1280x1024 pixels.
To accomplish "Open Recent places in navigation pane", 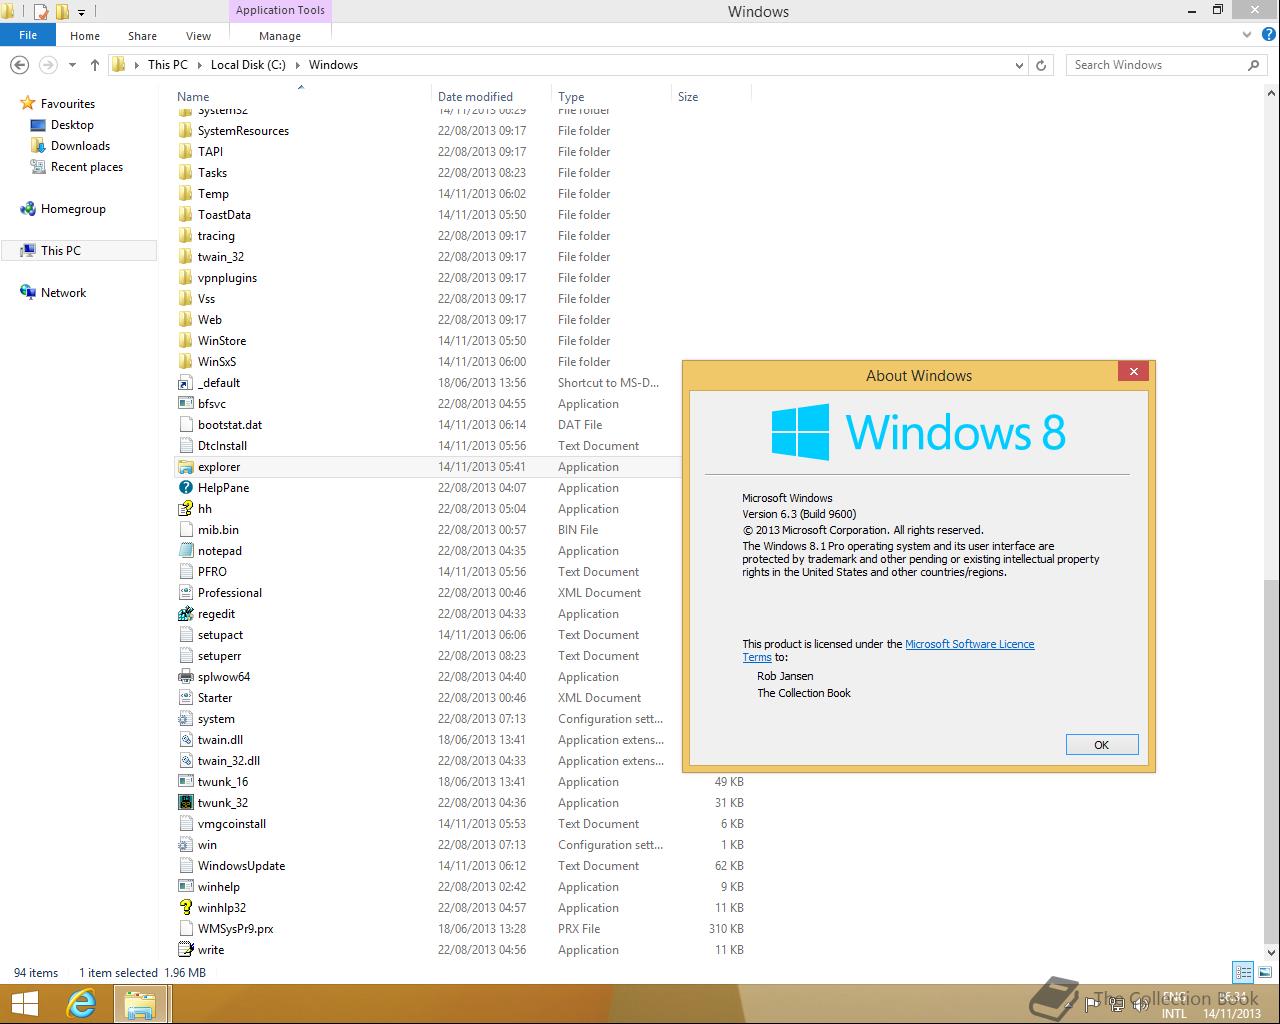I will coord(87,167).
